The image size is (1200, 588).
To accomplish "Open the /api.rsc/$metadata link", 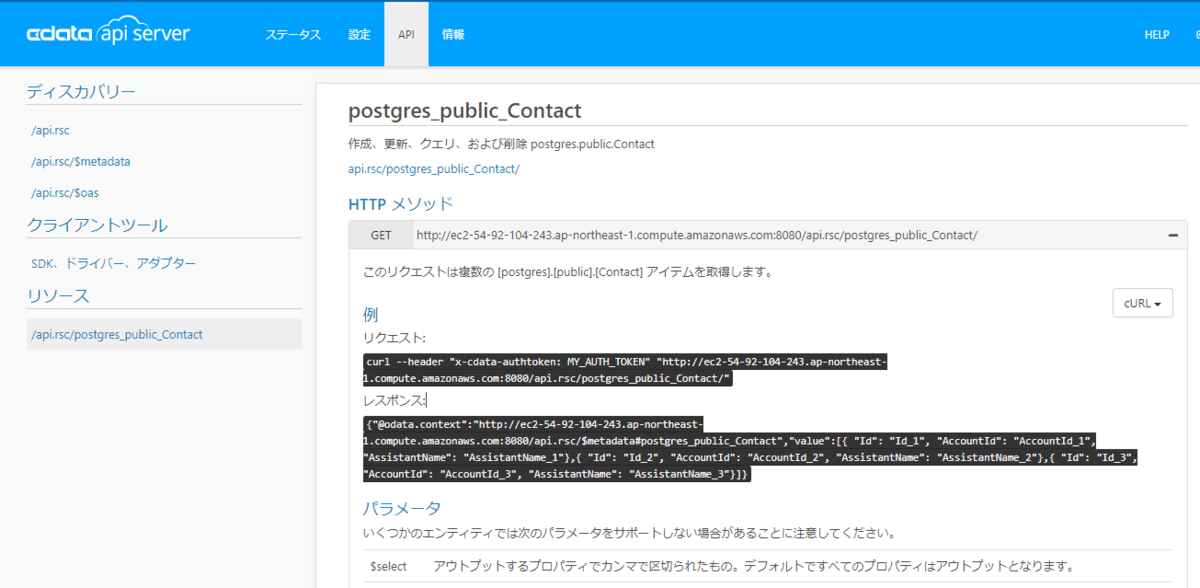I will (81, 161).
